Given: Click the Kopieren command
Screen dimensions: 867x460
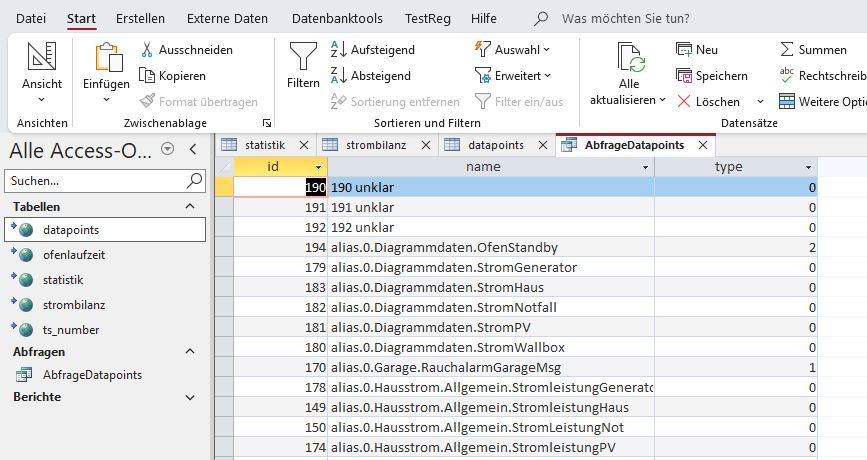Looking at the screenshot, I should pyautogui.click(x=173, y=76).
